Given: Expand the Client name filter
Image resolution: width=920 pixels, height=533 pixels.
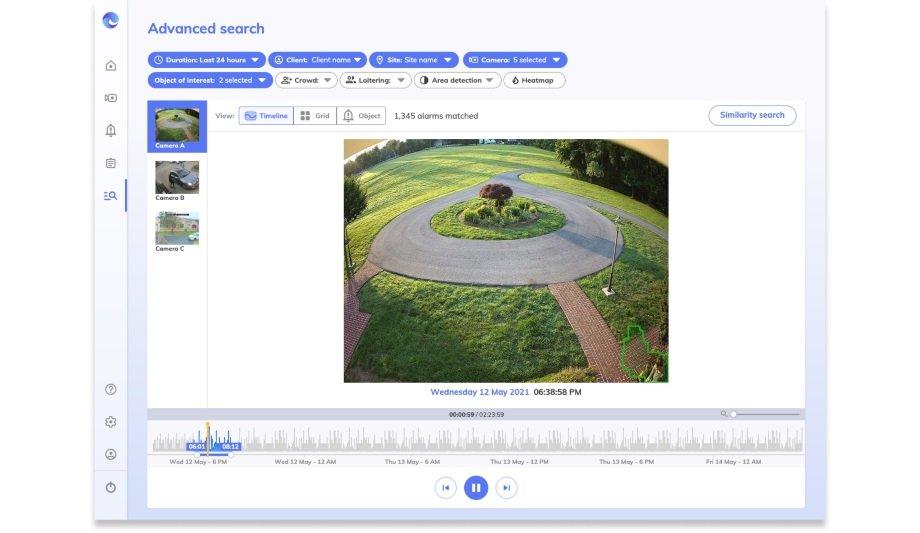Looking at the screenshot, I should [317, 60].
